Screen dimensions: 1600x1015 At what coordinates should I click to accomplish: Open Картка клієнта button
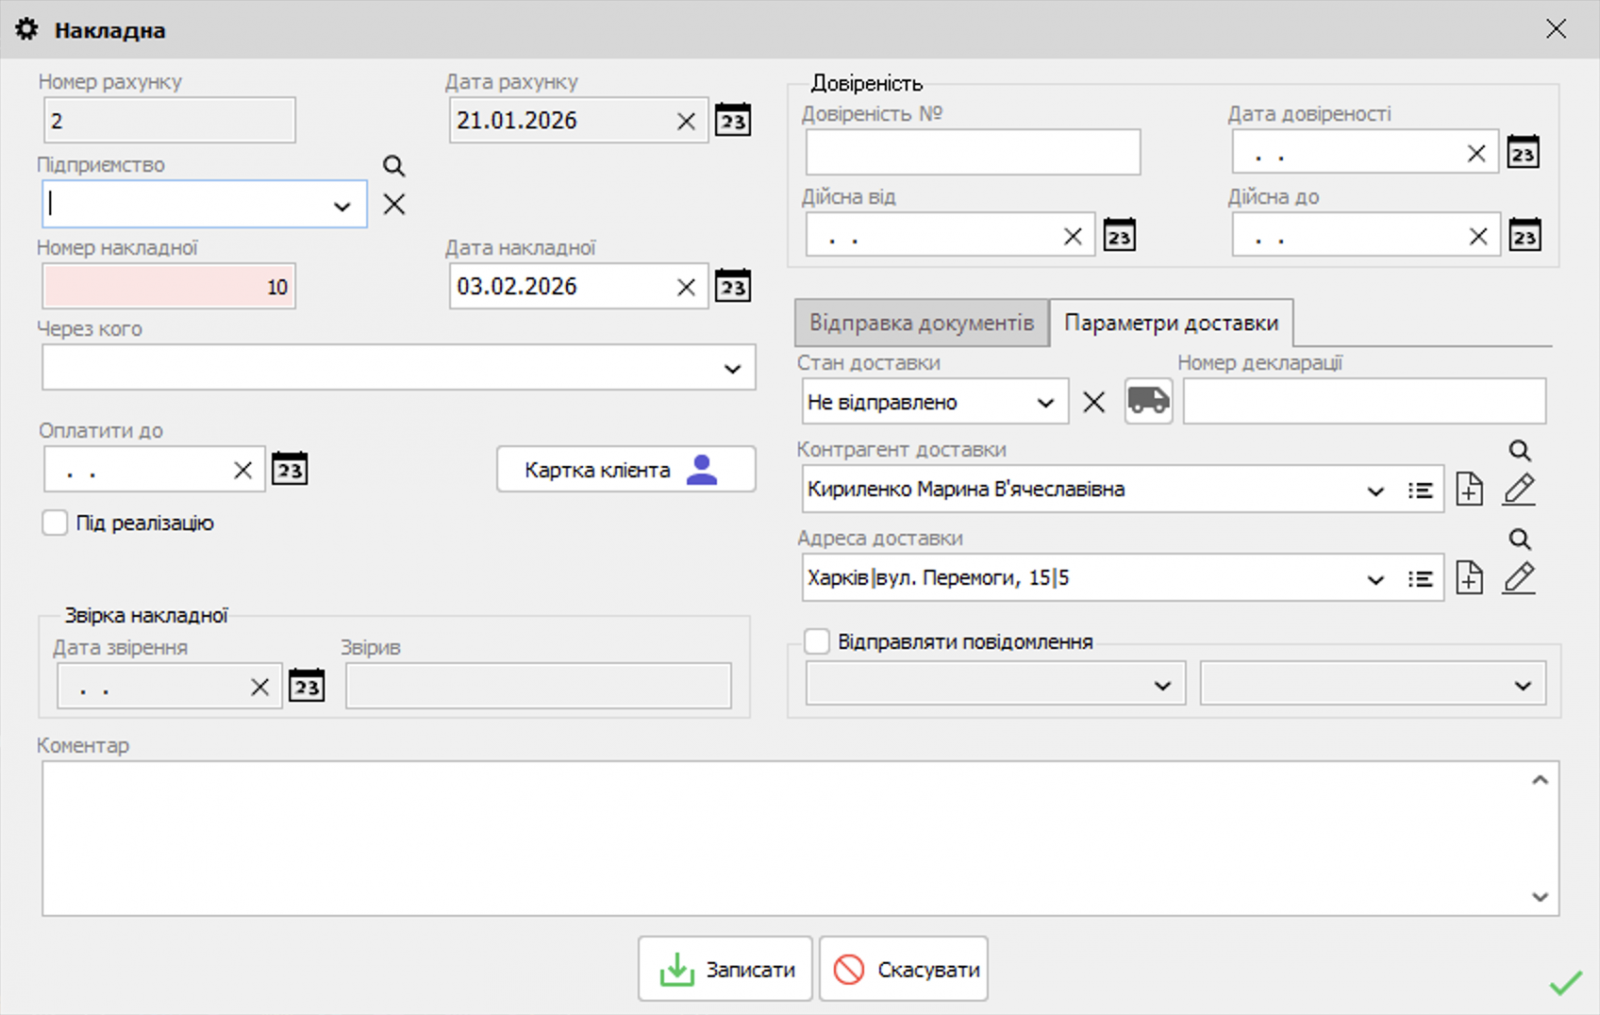625,470
